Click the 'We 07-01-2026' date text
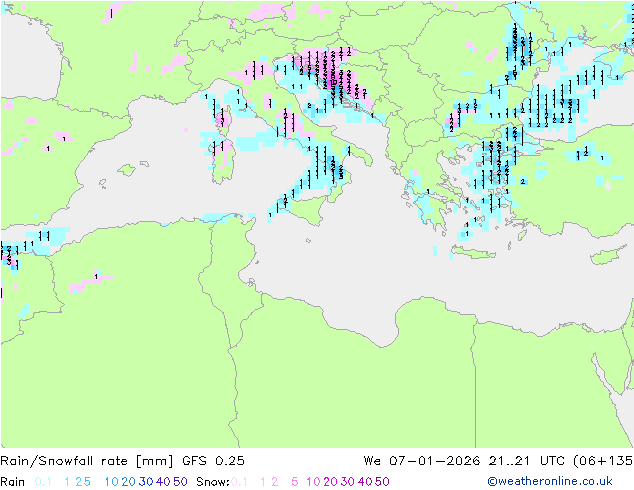The height and width of the screenshot is (490, 634). (x=422, y=461)
